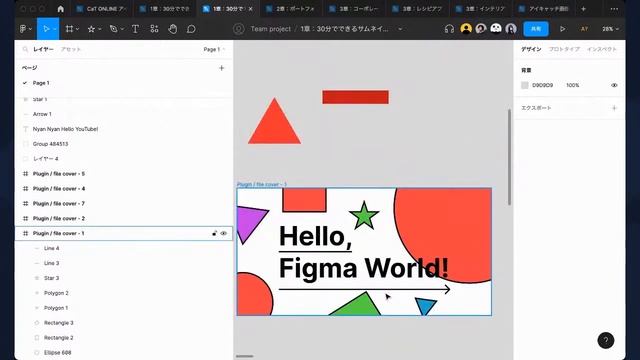Image resolution: width=640 pixels, height=360 pixels.
Task: Select the Rectangle 3 layer
Action: tap(123, 323)
